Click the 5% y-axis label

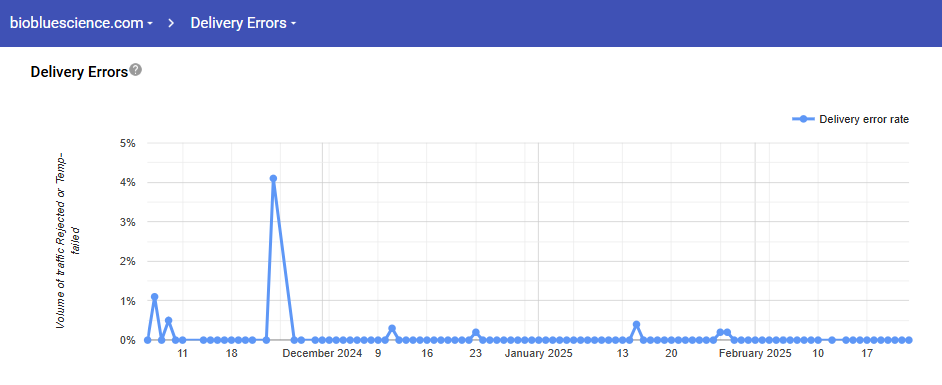pyautogui.click(x=129, y=143)
